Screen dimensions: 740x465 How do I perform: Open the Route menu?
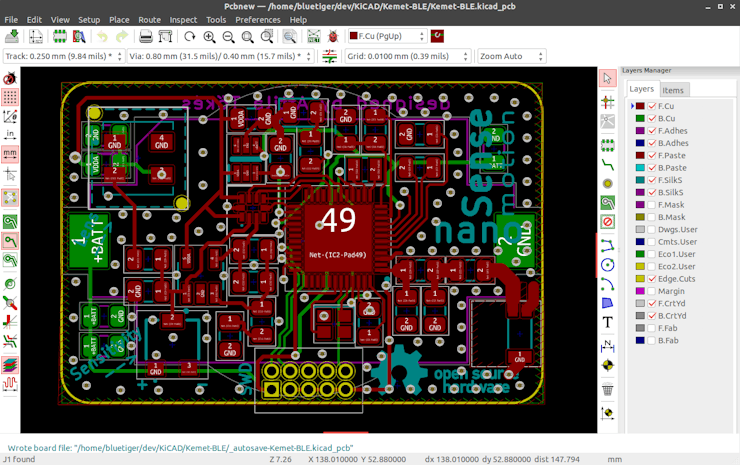click(149, 19)
